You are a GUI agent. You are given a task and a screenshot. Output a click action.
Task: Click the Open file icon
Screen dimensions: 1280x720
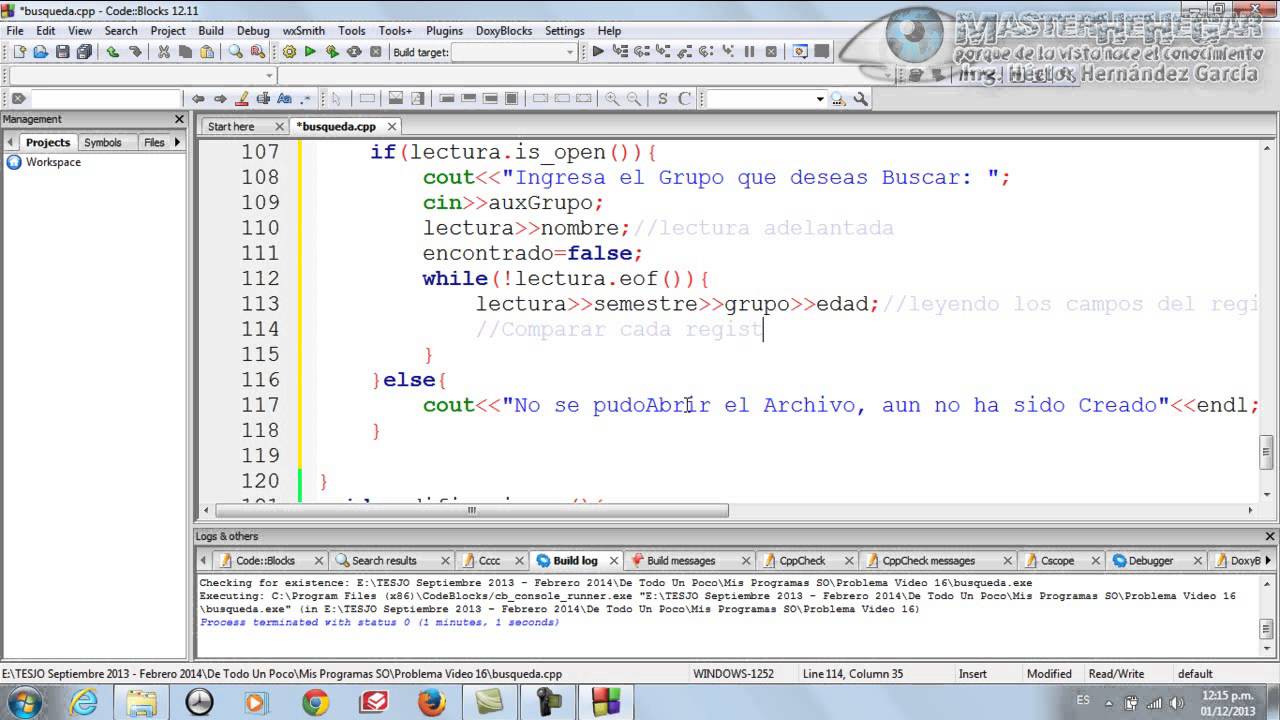pyautogui.click(x=41, y=52)
